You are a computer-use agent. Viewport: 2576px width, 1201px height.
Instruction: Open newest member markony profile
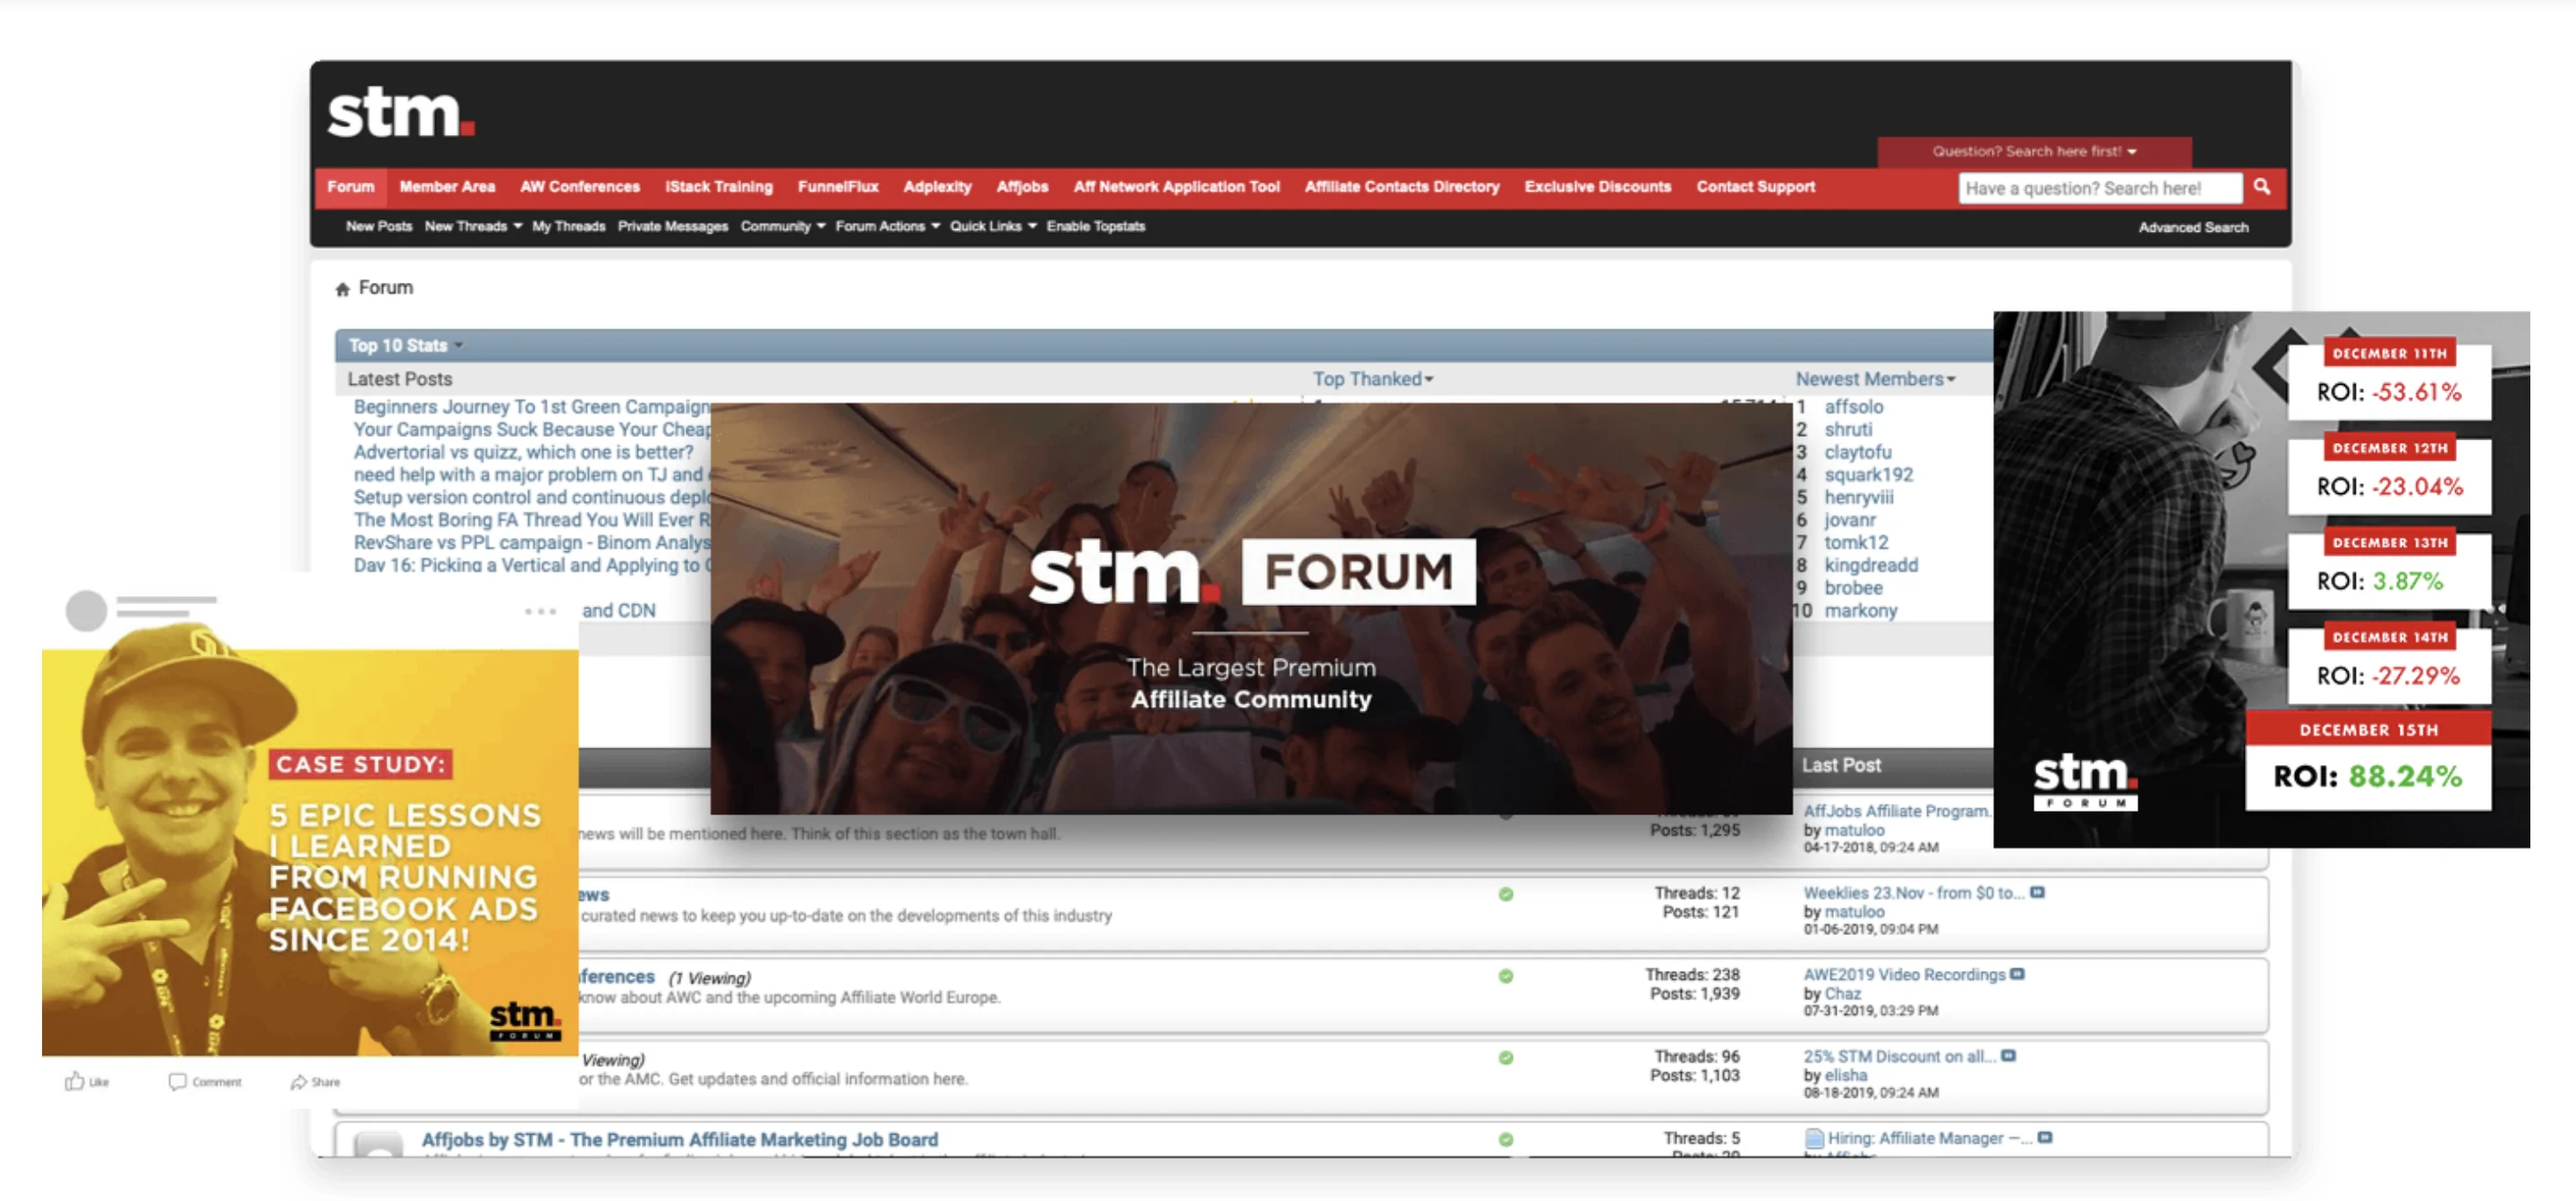tap(1860, 611)
